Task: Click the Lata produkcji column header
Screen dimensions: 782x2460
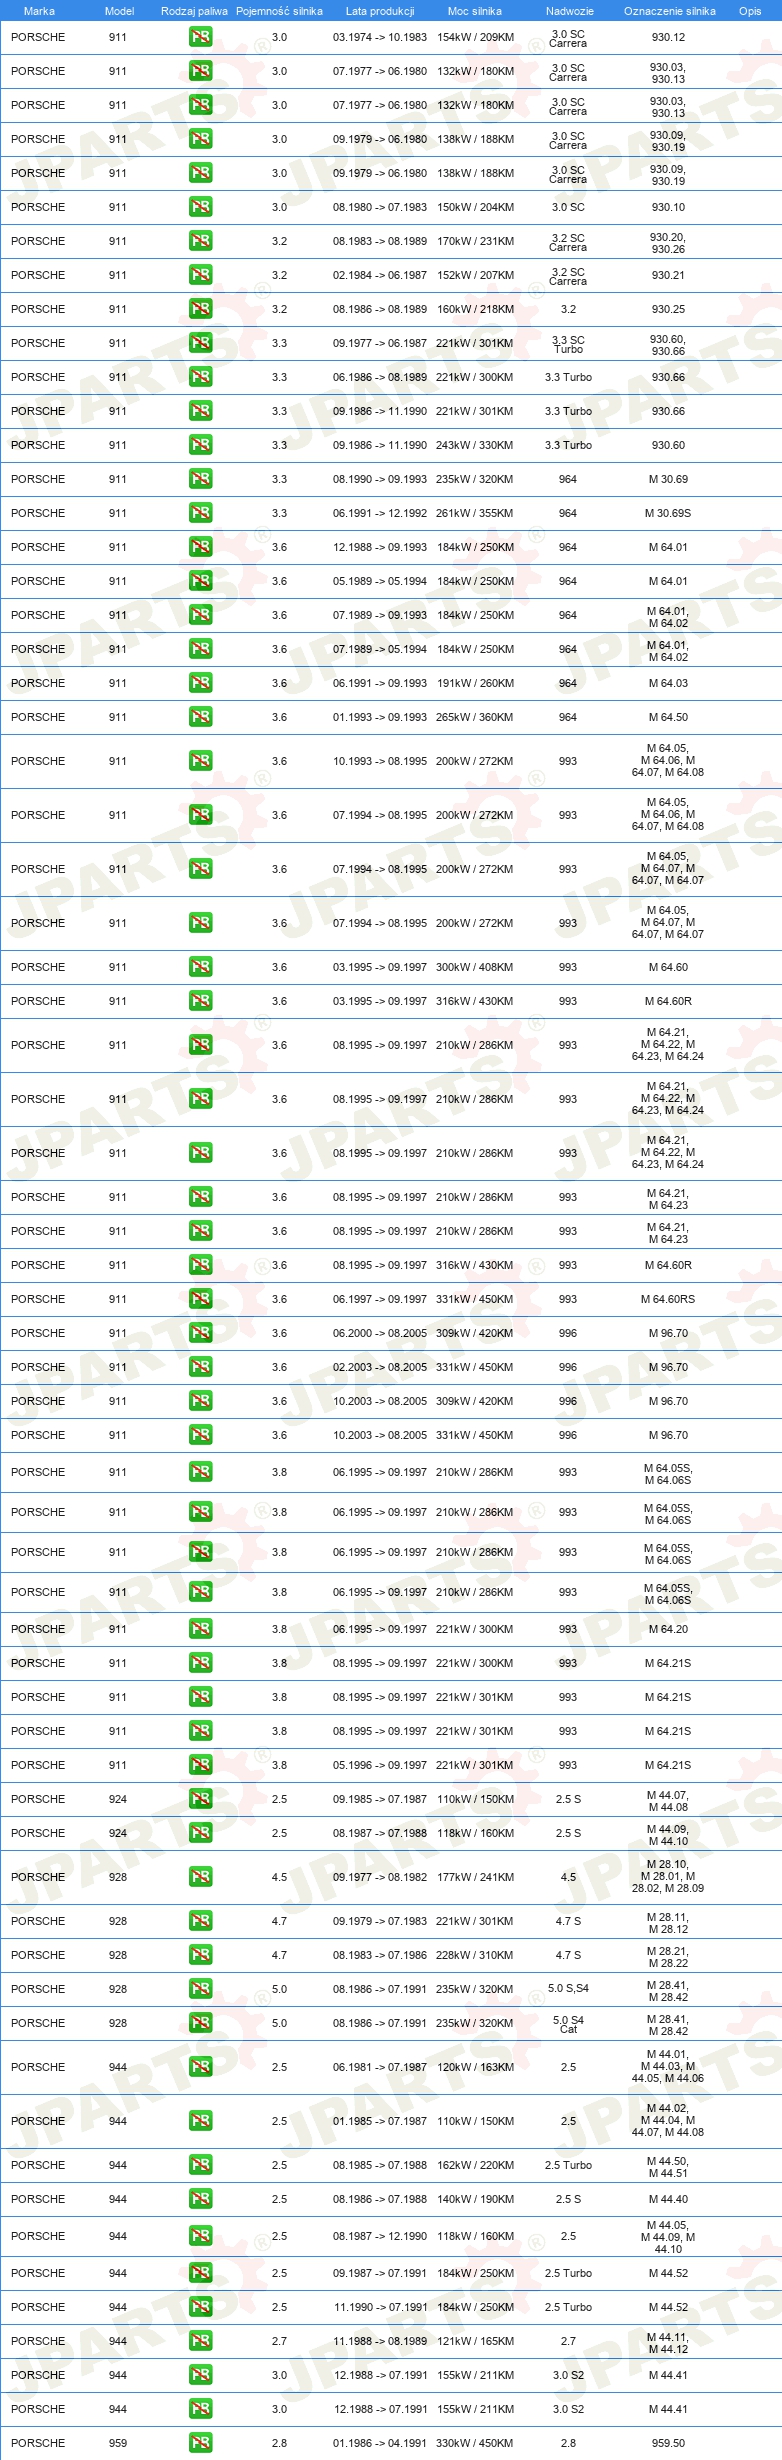Action: 380,11
